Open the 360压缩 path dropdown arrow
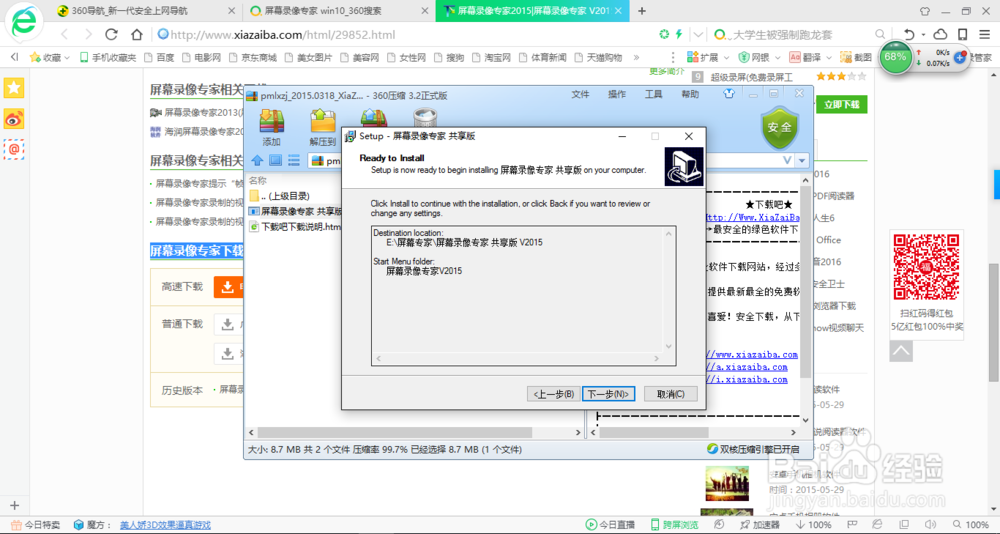 coord(802,161)
